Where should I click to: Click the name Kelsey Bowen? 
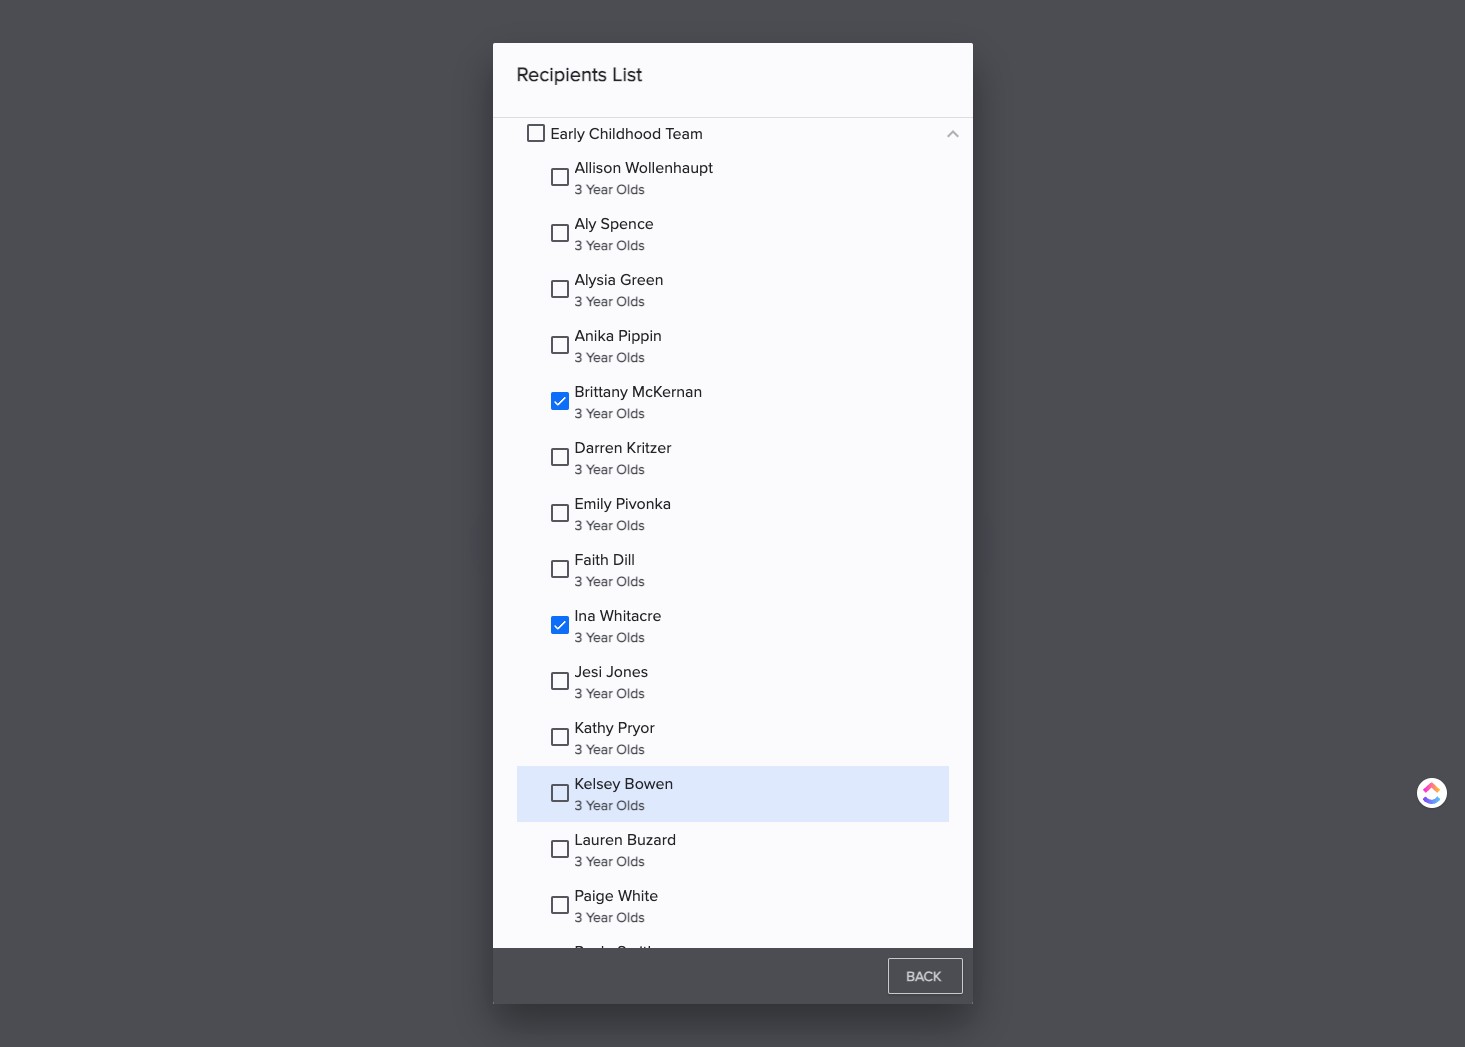point(623,784)
